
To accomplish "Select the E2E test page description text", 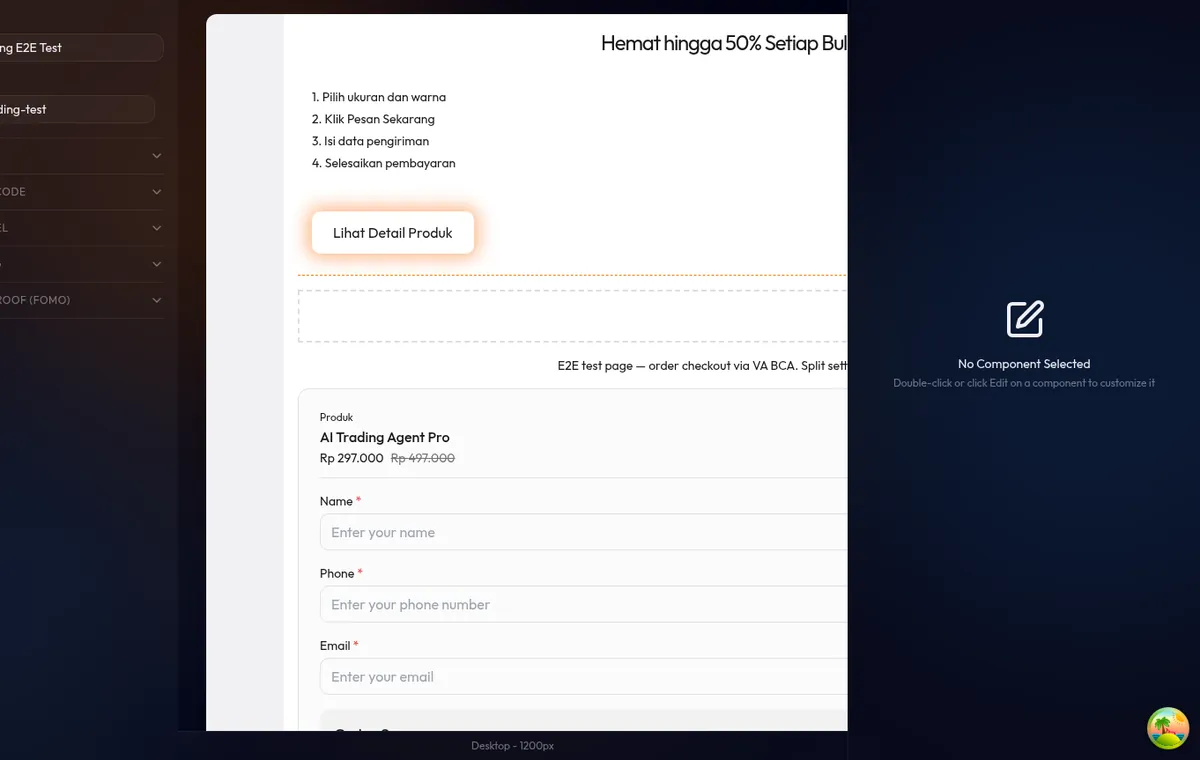I will [702, 366].
